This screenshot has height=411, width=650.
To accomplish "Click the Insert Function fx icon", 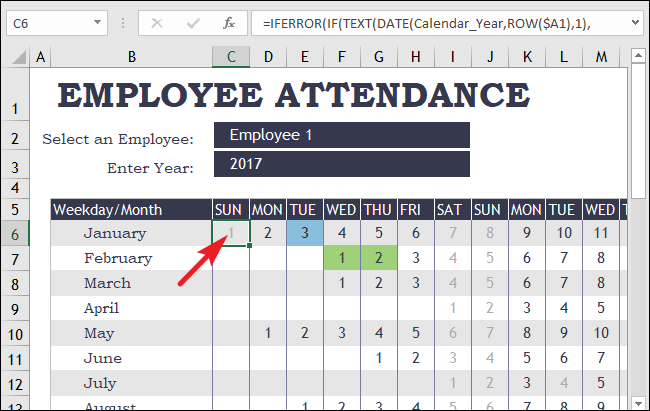I will 229,23.
